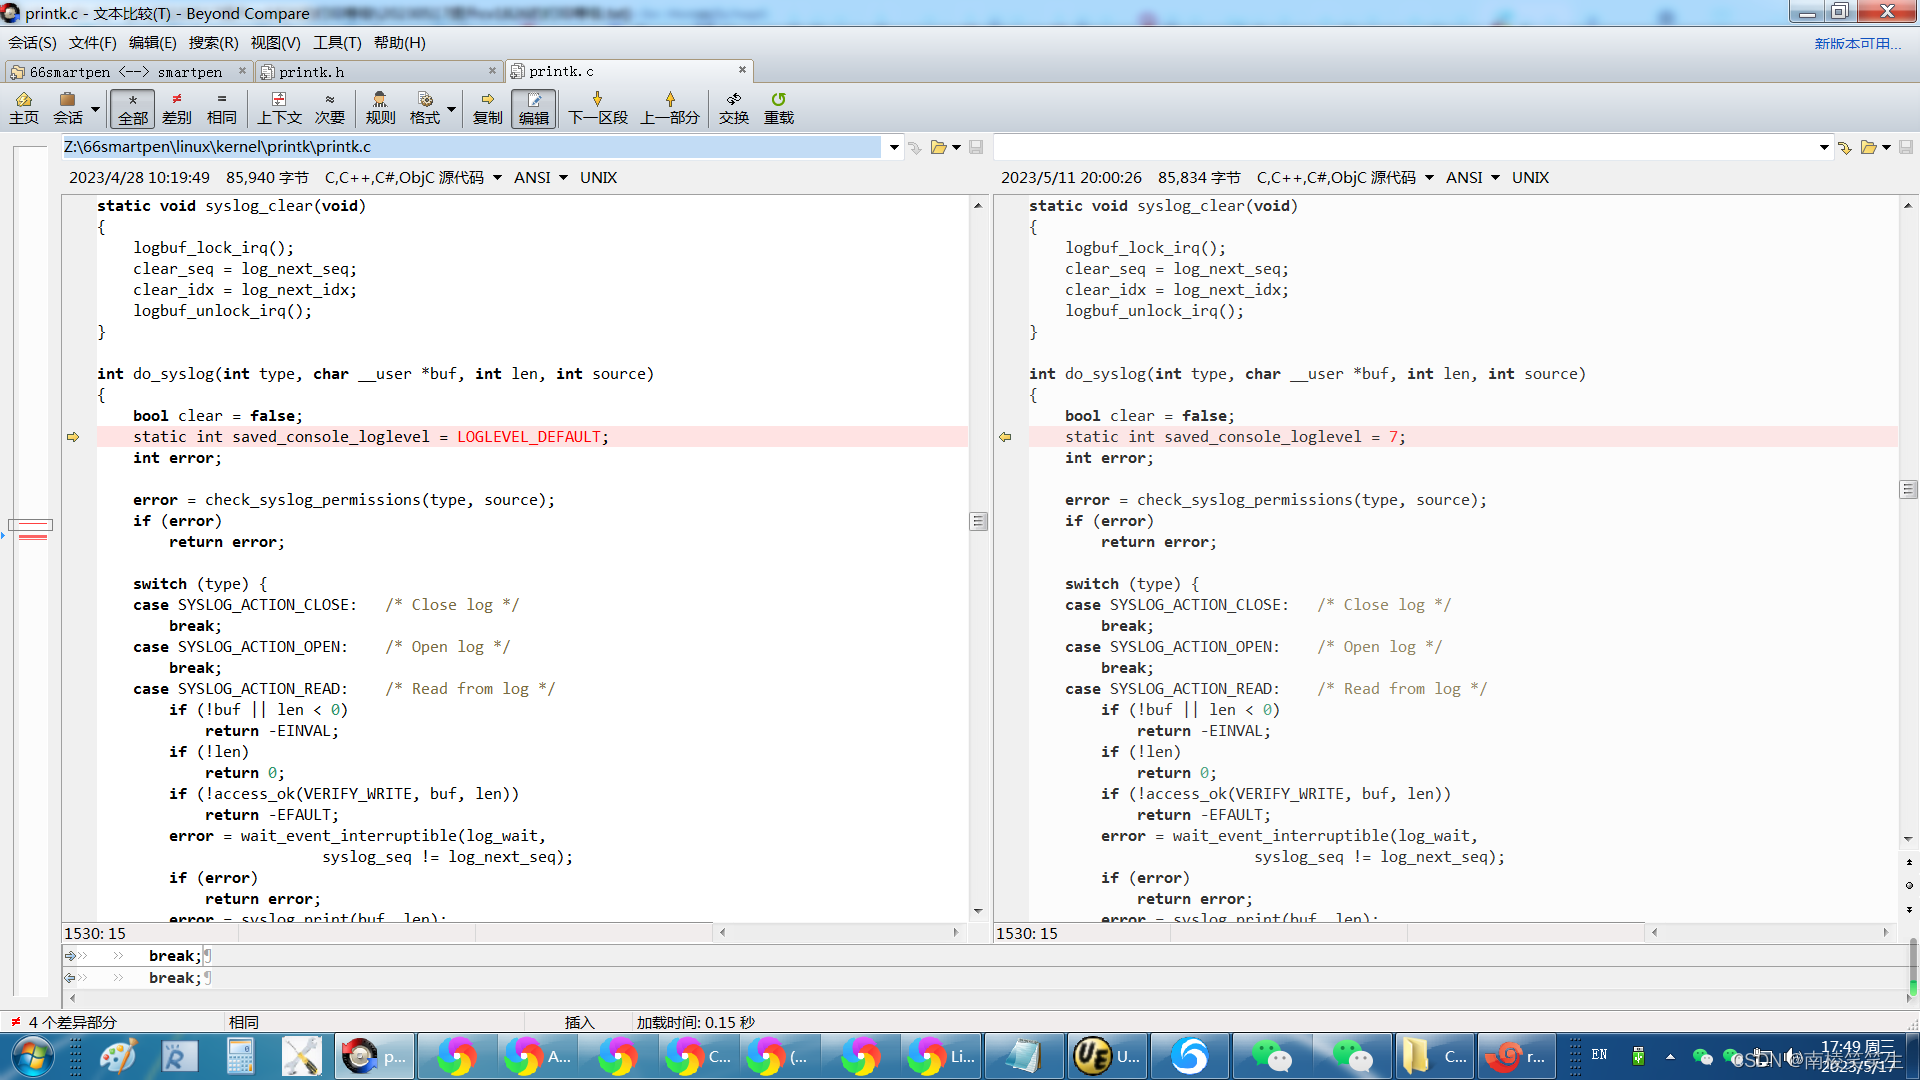Go to previous part (上一部分)
Viewport: 1920px width, 1080px height.
(669, 108)
